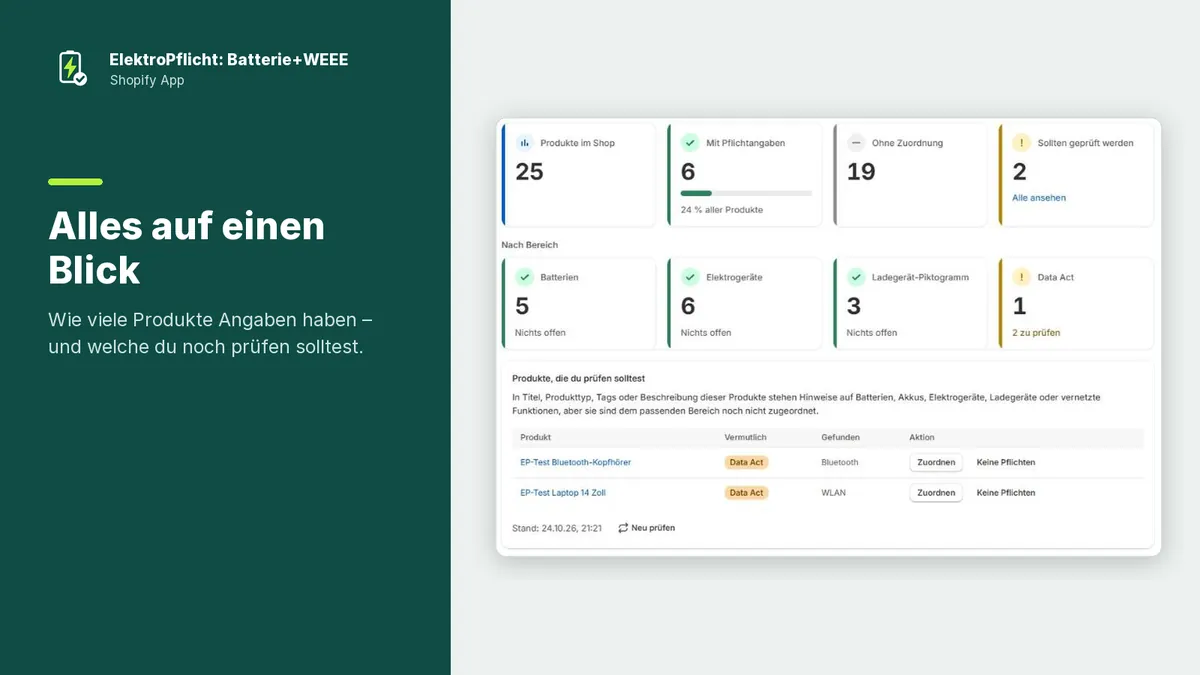Click the '2 zu prüfen' text in the Data Act card

(1036, 332)
